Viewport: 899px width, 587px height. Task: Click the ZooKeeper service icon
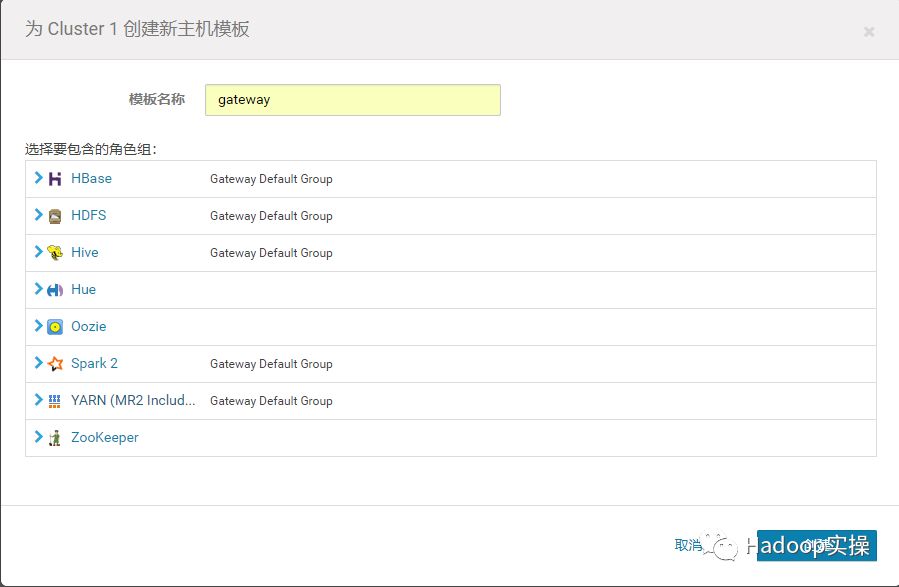pyautogui.click(x=55, y=438)
